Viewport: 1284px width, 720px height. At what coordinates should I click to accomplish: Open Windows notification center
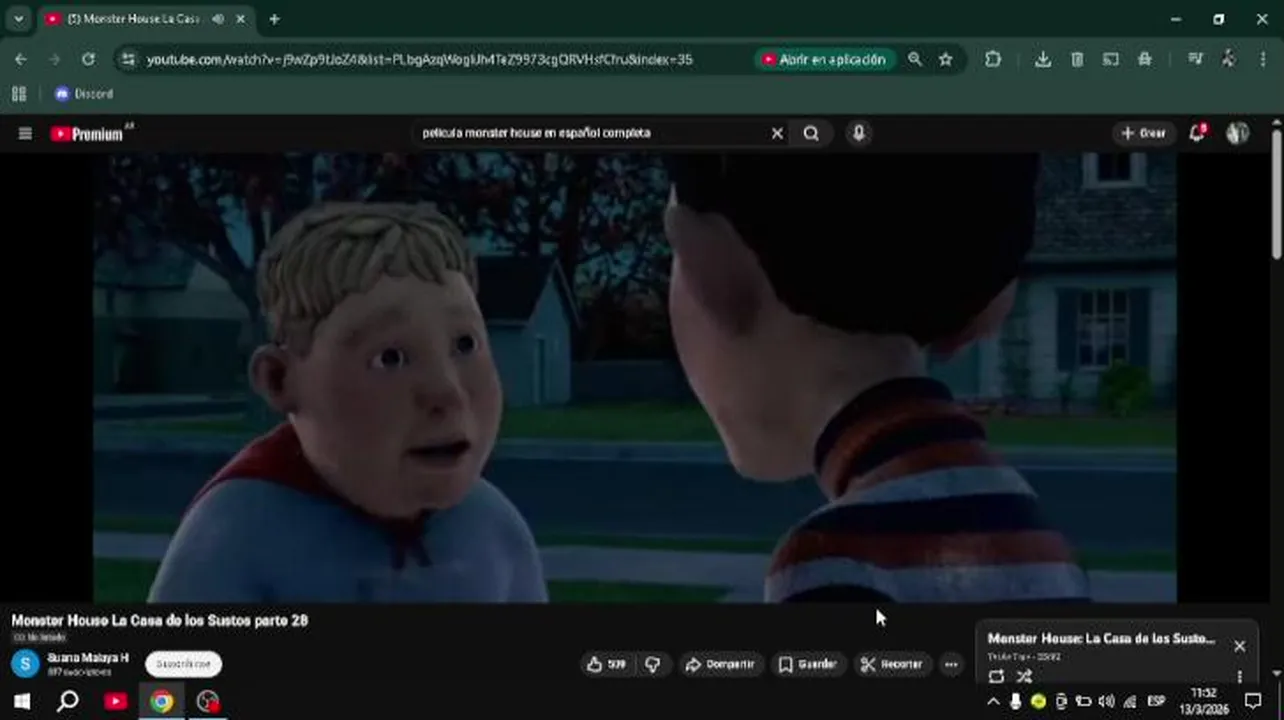[1253, 702]
